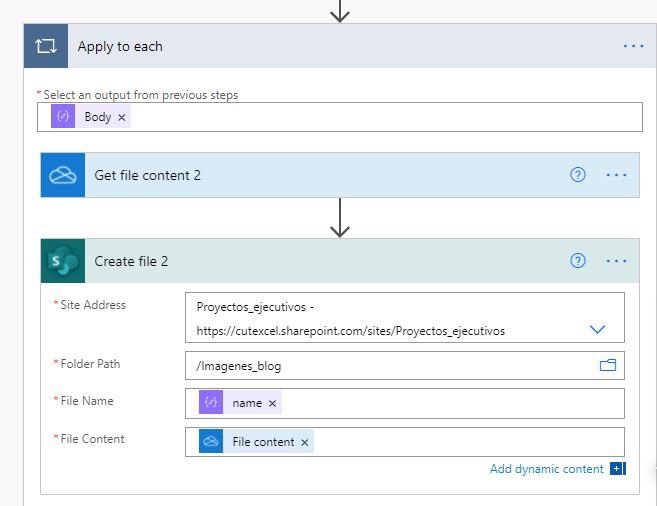
Task: Click the File Content label
Action: (x=92, y=439)
